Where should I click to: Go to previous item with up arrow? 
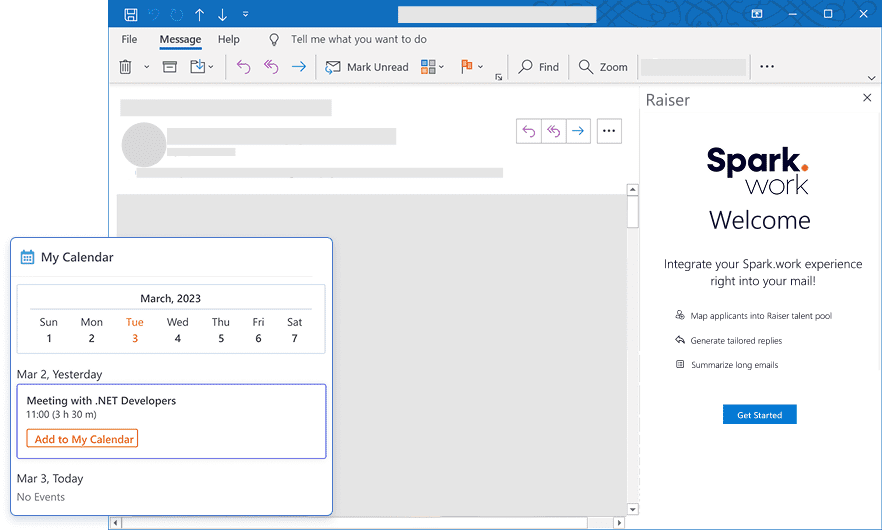(199, 15)
